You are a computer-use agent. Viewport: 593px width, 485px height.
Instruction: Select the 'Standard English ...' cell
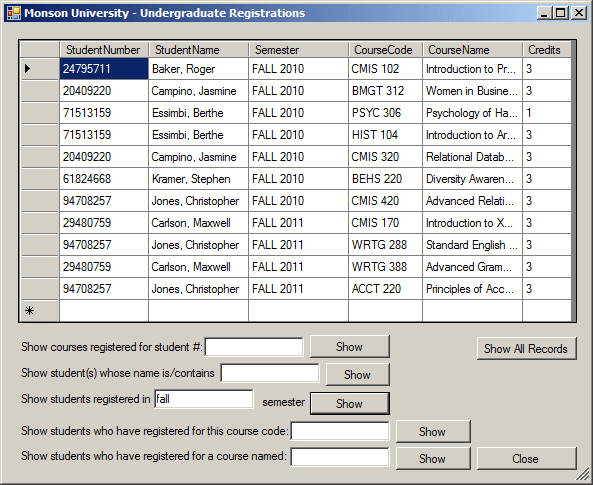[472, 245]
